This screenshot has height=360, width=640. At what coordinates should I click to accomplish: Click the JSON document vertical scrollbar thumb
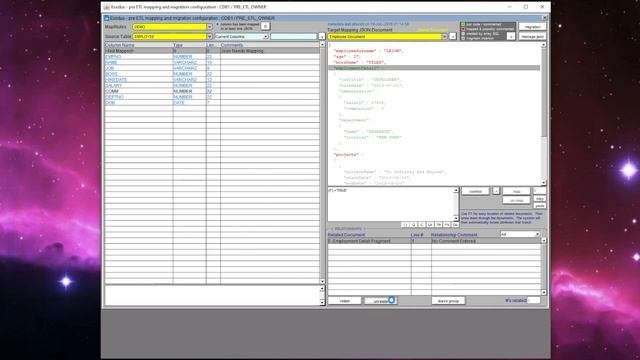pos(544,92)
